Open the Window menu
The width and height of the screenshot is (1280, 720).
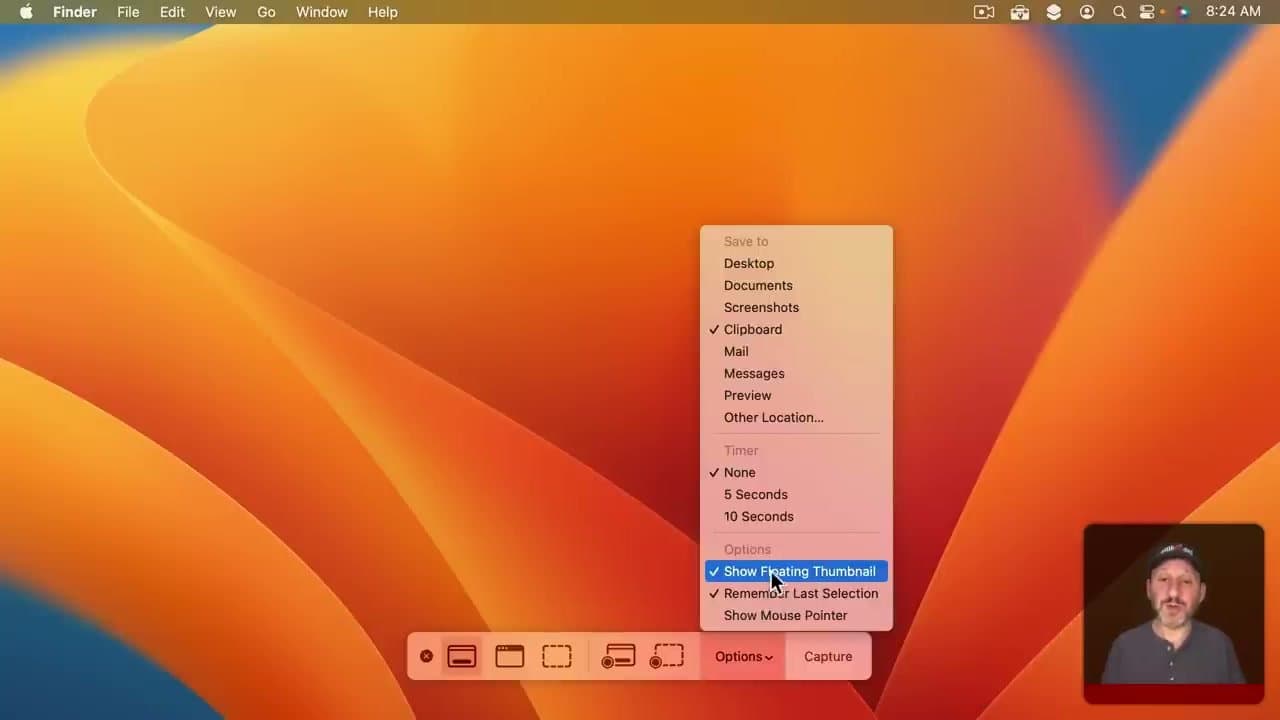322,12
